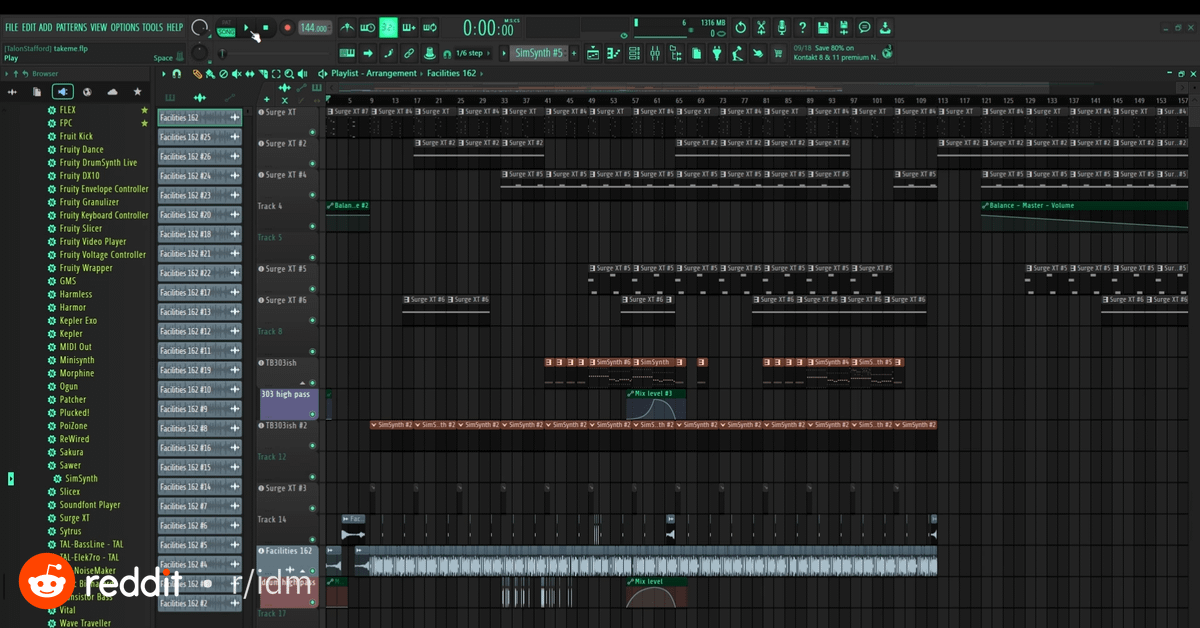Select Fruity Granulizer in the browser
The width and height of the screenshot is (1200, 628).
89,202
